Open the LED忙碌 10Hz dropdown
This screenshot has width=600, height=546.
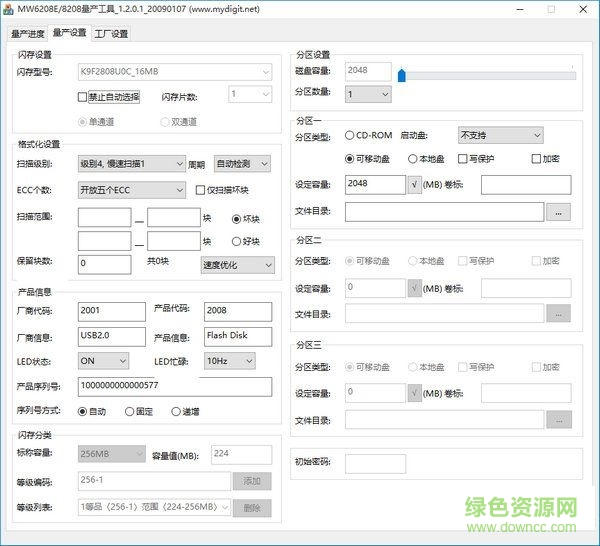(229, 361)
